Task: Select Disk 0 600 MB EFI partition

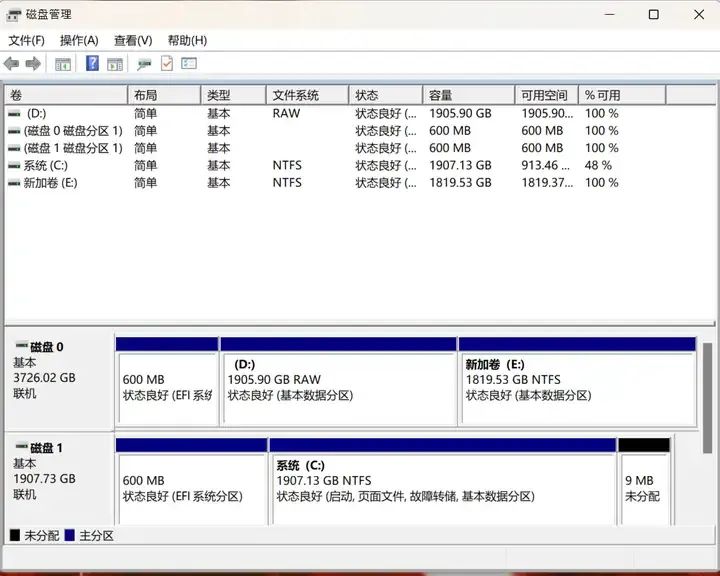Action: pos(167,381)
